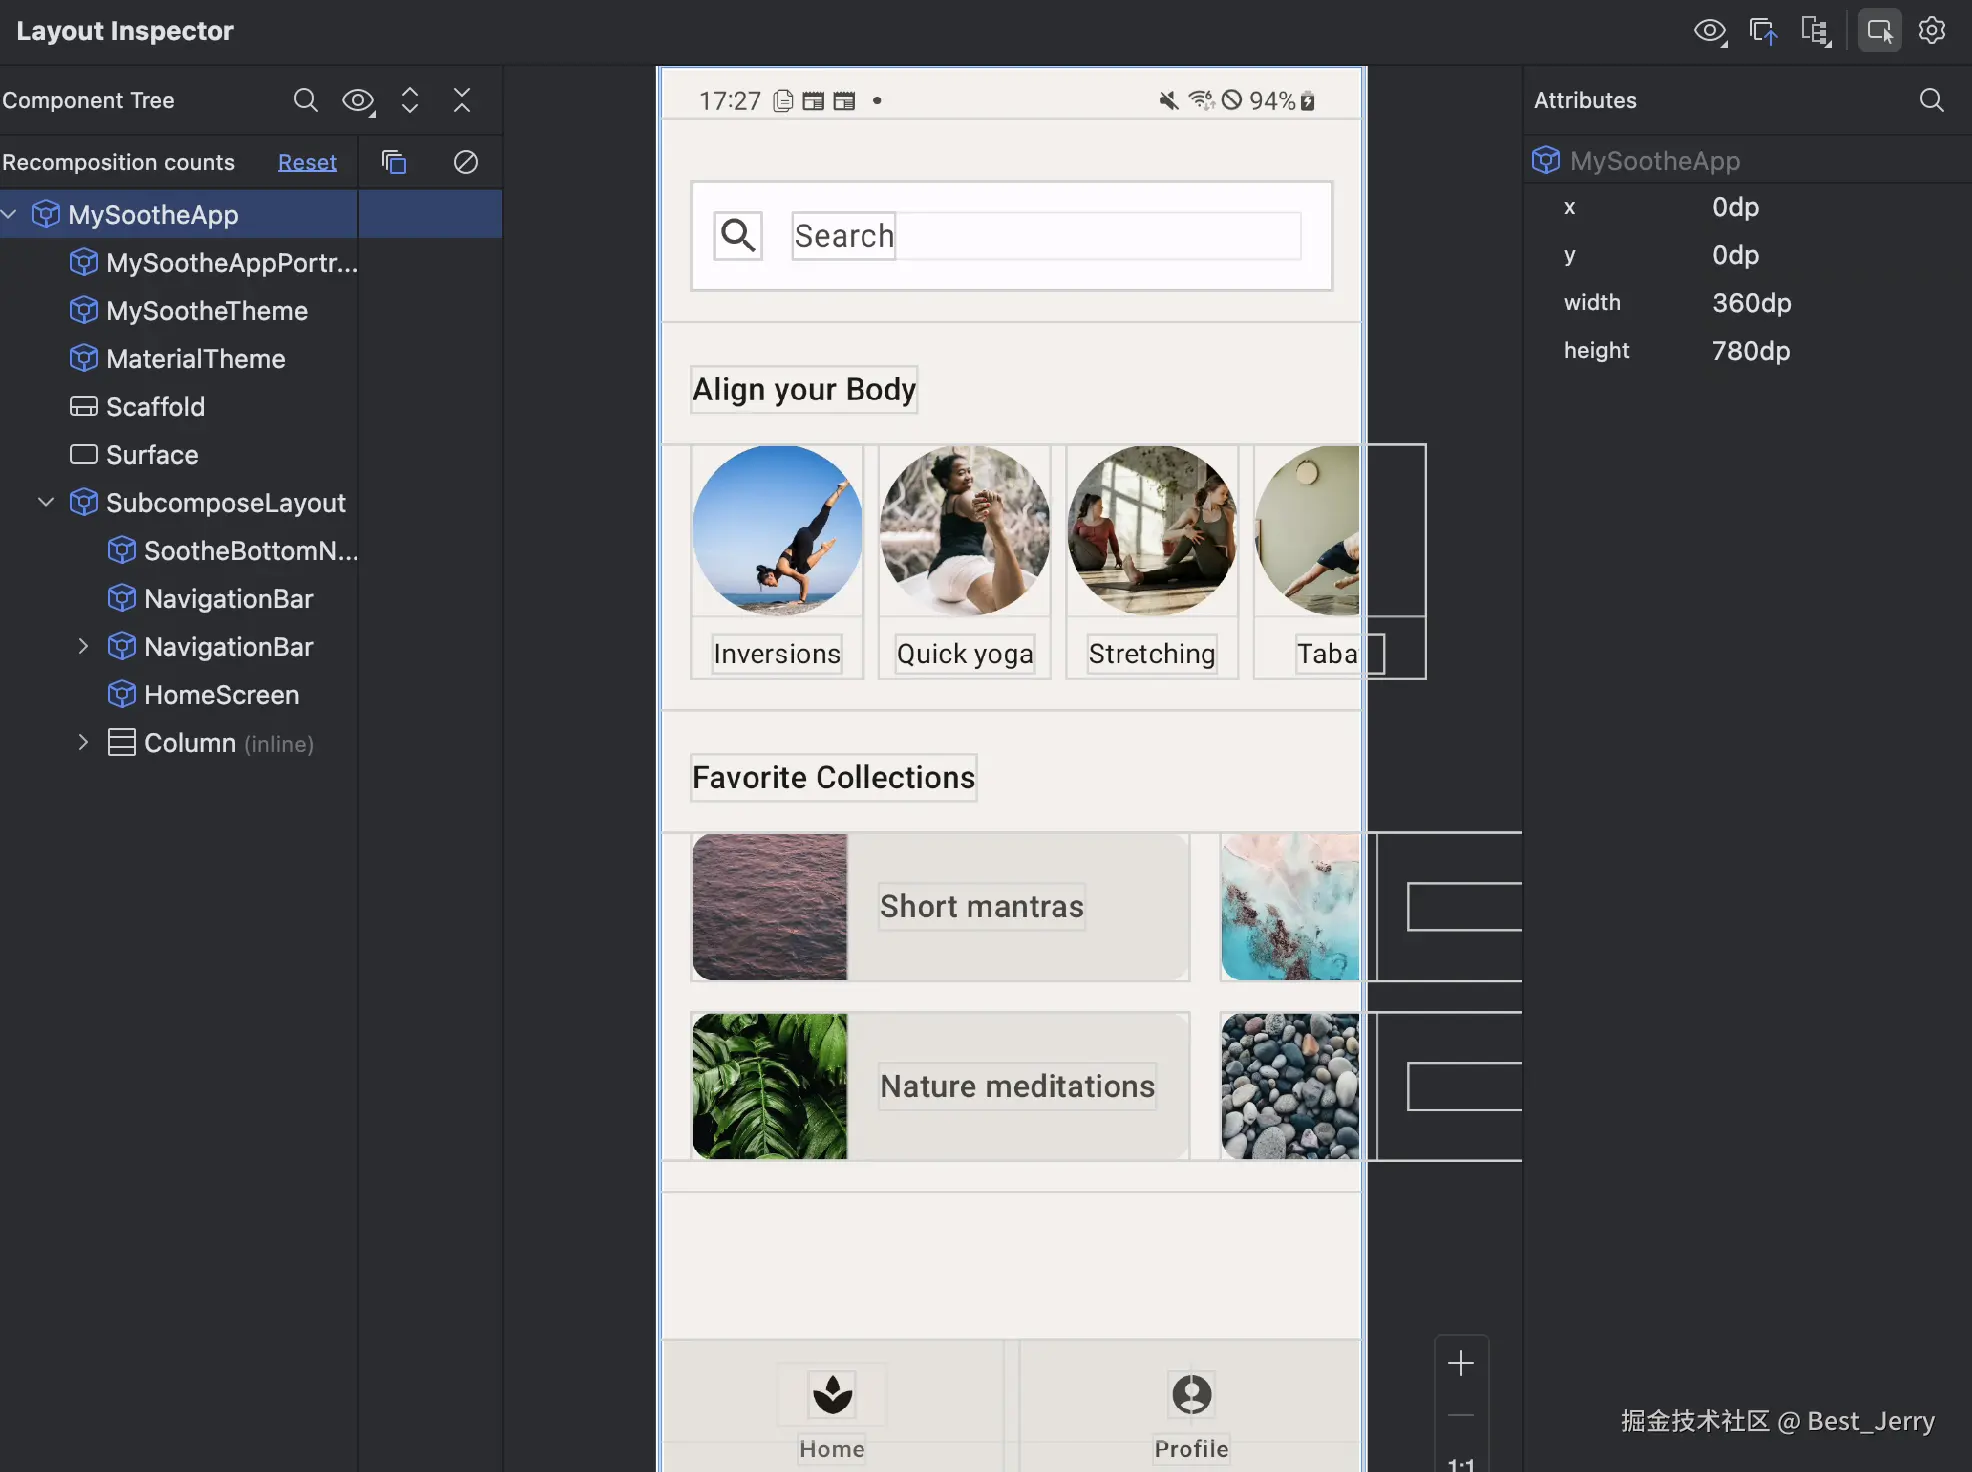Search attributes with magnifier icon
The width and height of the screenshot is (1972, 1472).
click(x=1931, y=100)
